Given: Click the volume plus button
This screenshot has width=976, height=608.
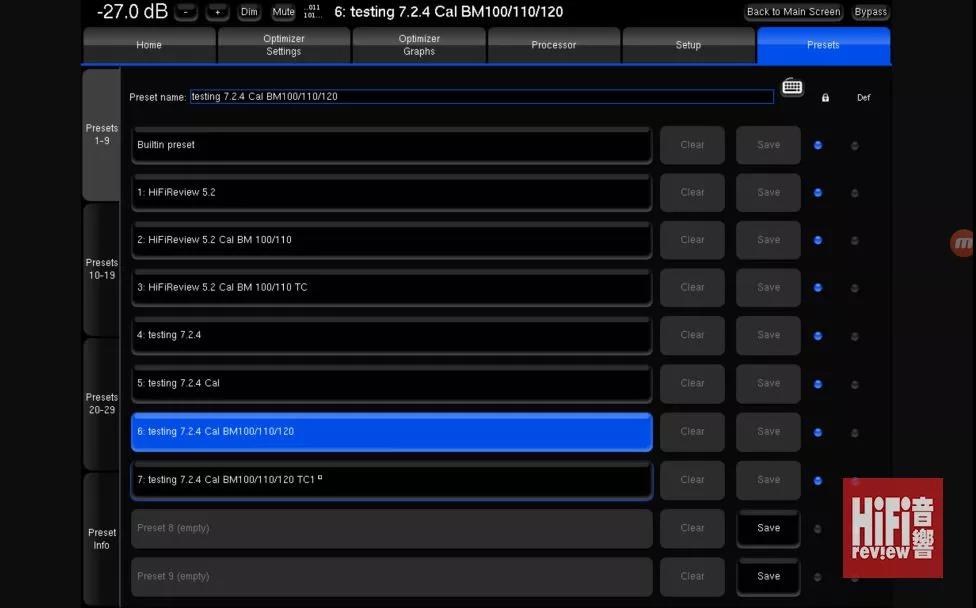Looking at the screenshot, I should 217,12.
